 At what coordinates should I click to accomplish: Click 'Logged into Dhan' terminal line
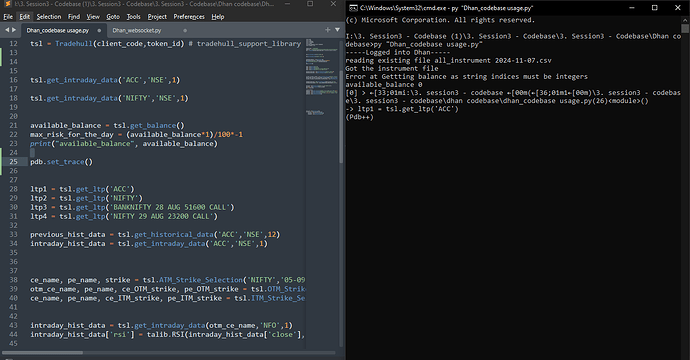tap(397, 52)
